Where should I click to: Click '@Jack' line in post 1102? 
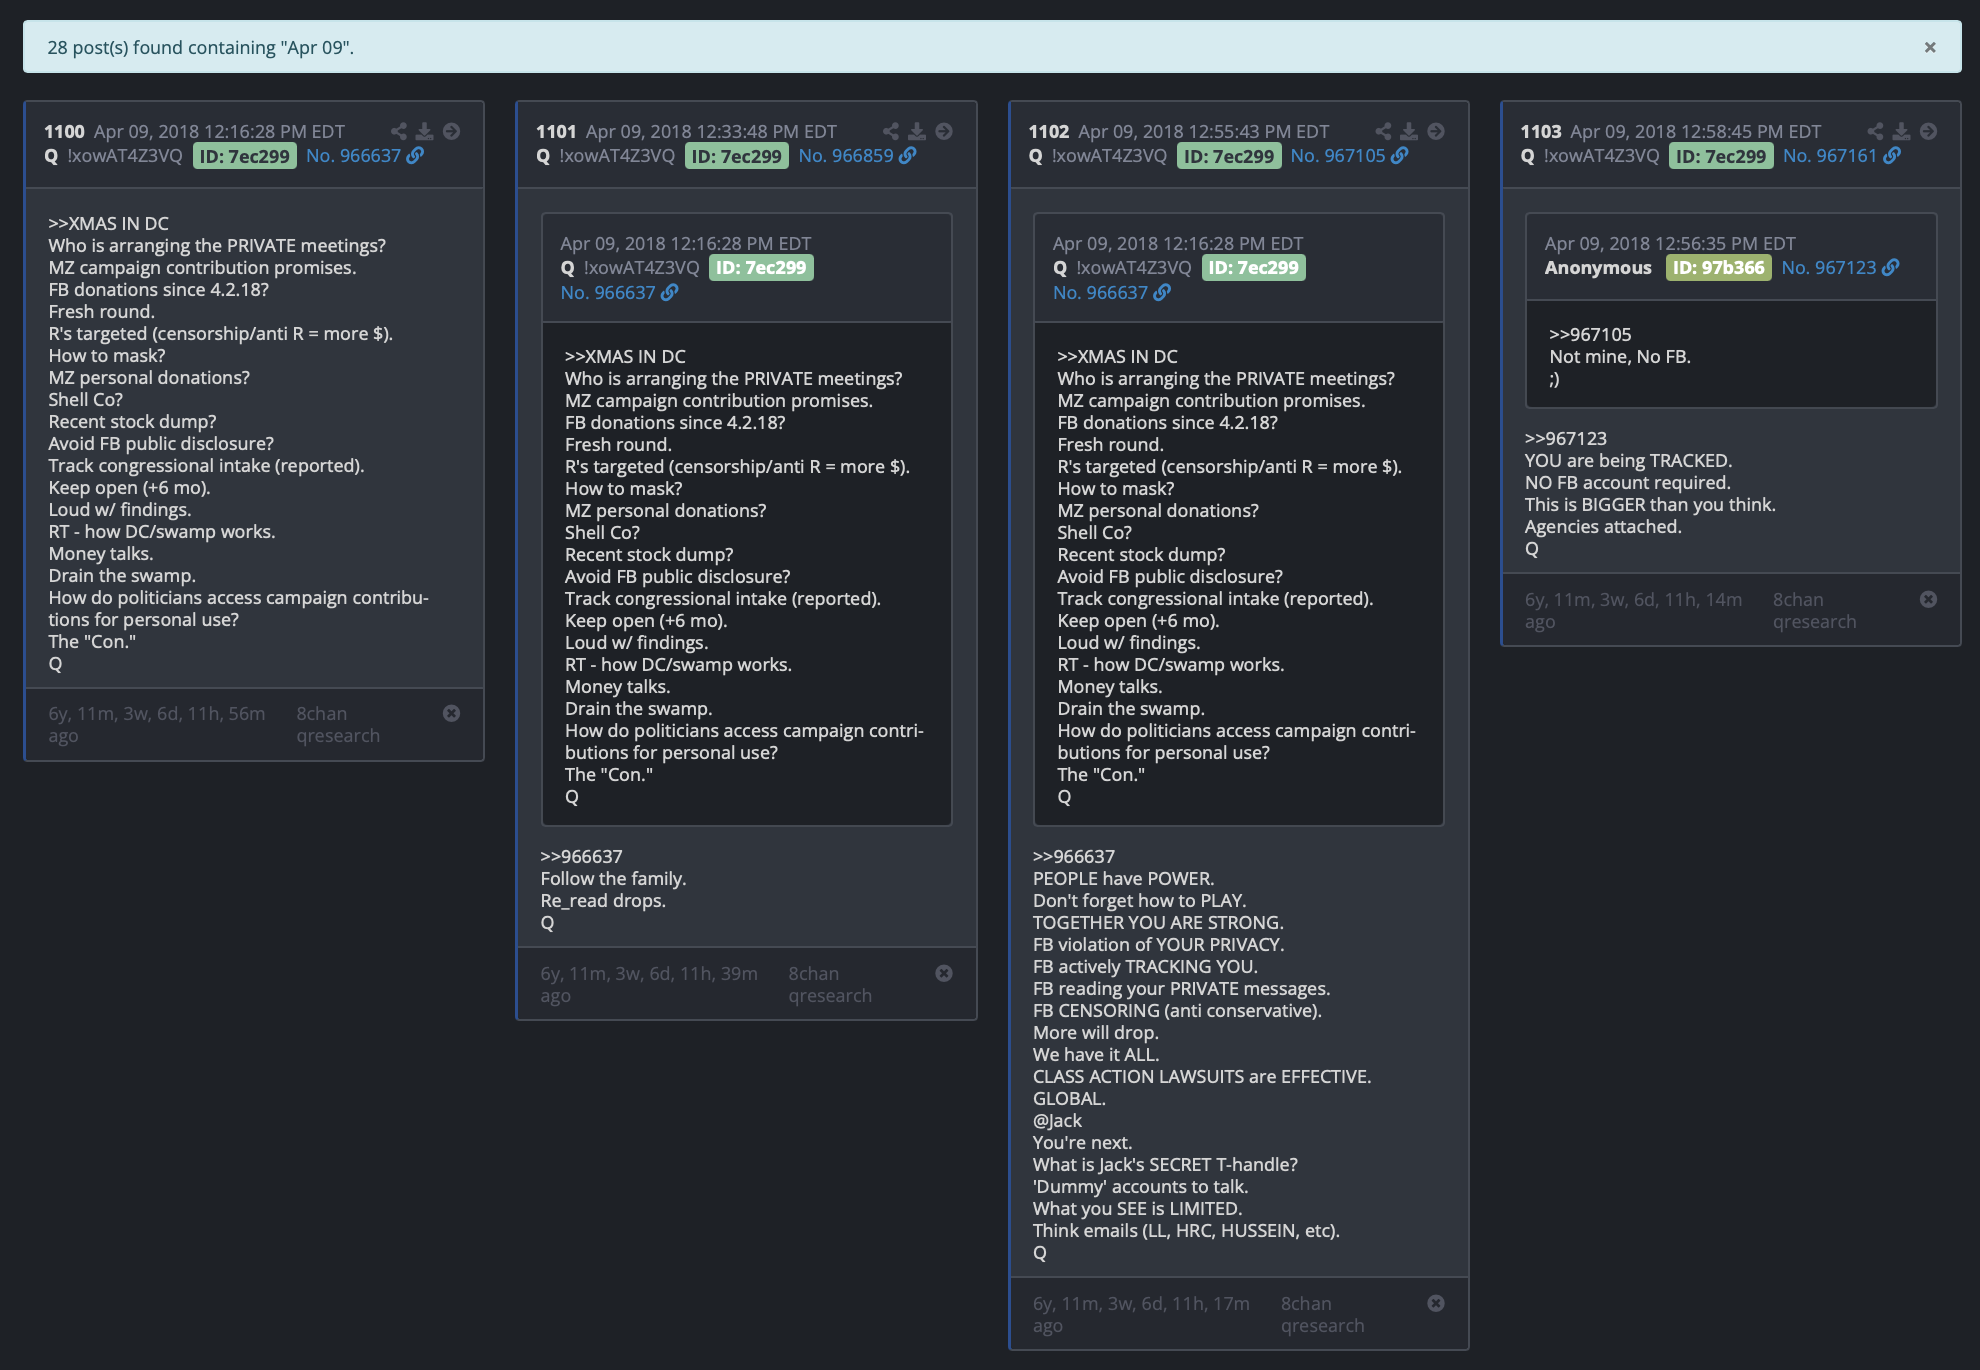point(1057,1121)
